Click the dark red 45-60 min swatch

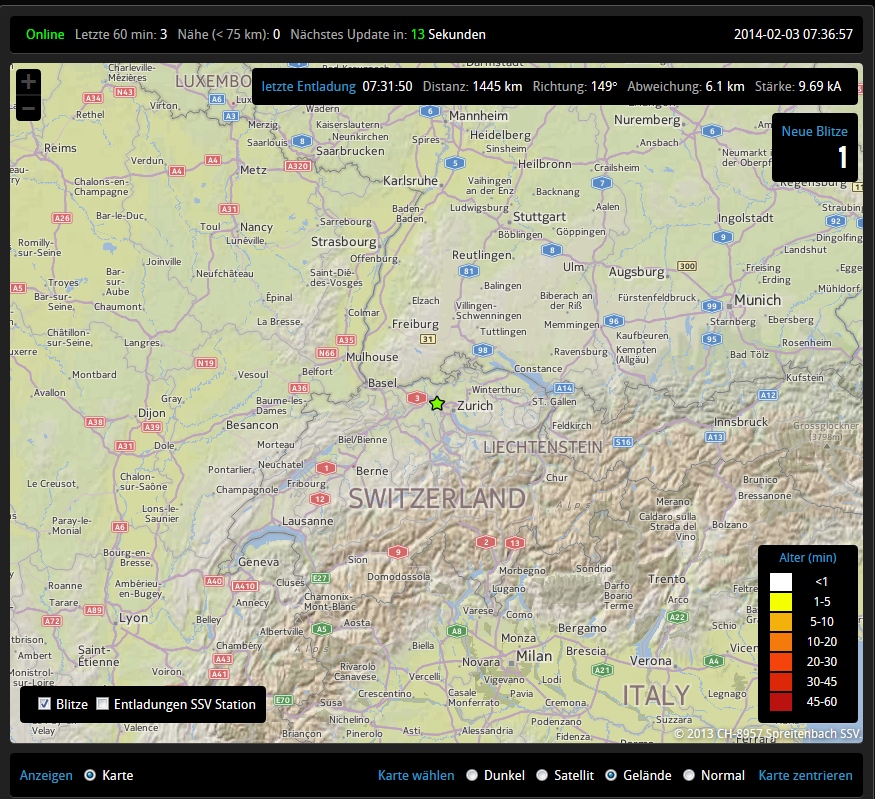pos(780,701)
